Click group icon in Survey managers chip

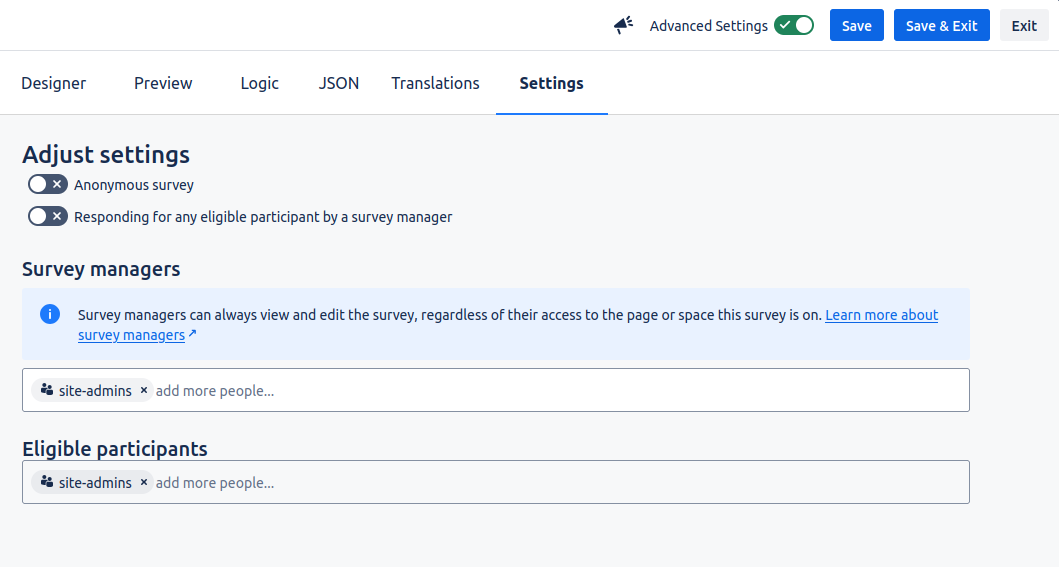tap(47, 391)
